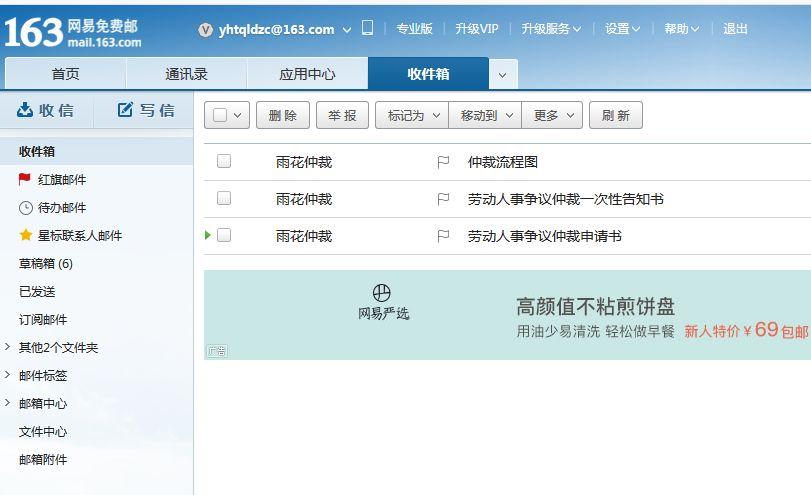Check the box for 仲裁流程图 email
811x495 pixels.
(x=224, y=161)
